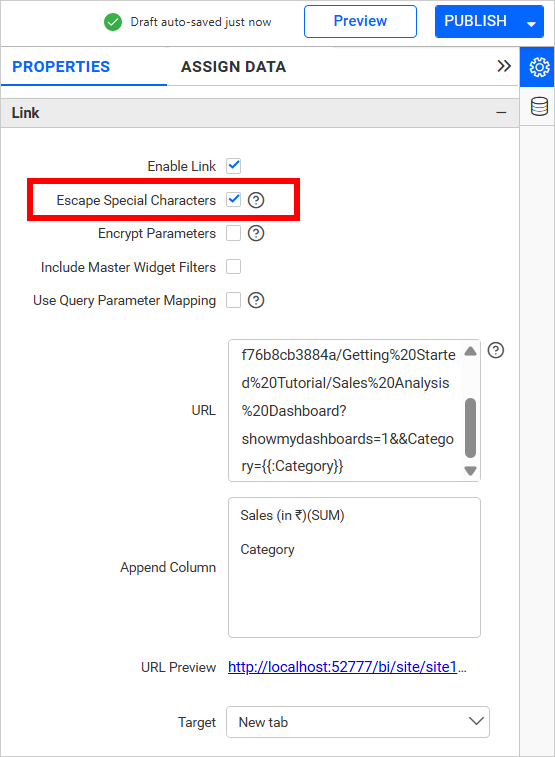Collapse the properties pane with double chevron

tap(504, 66)
